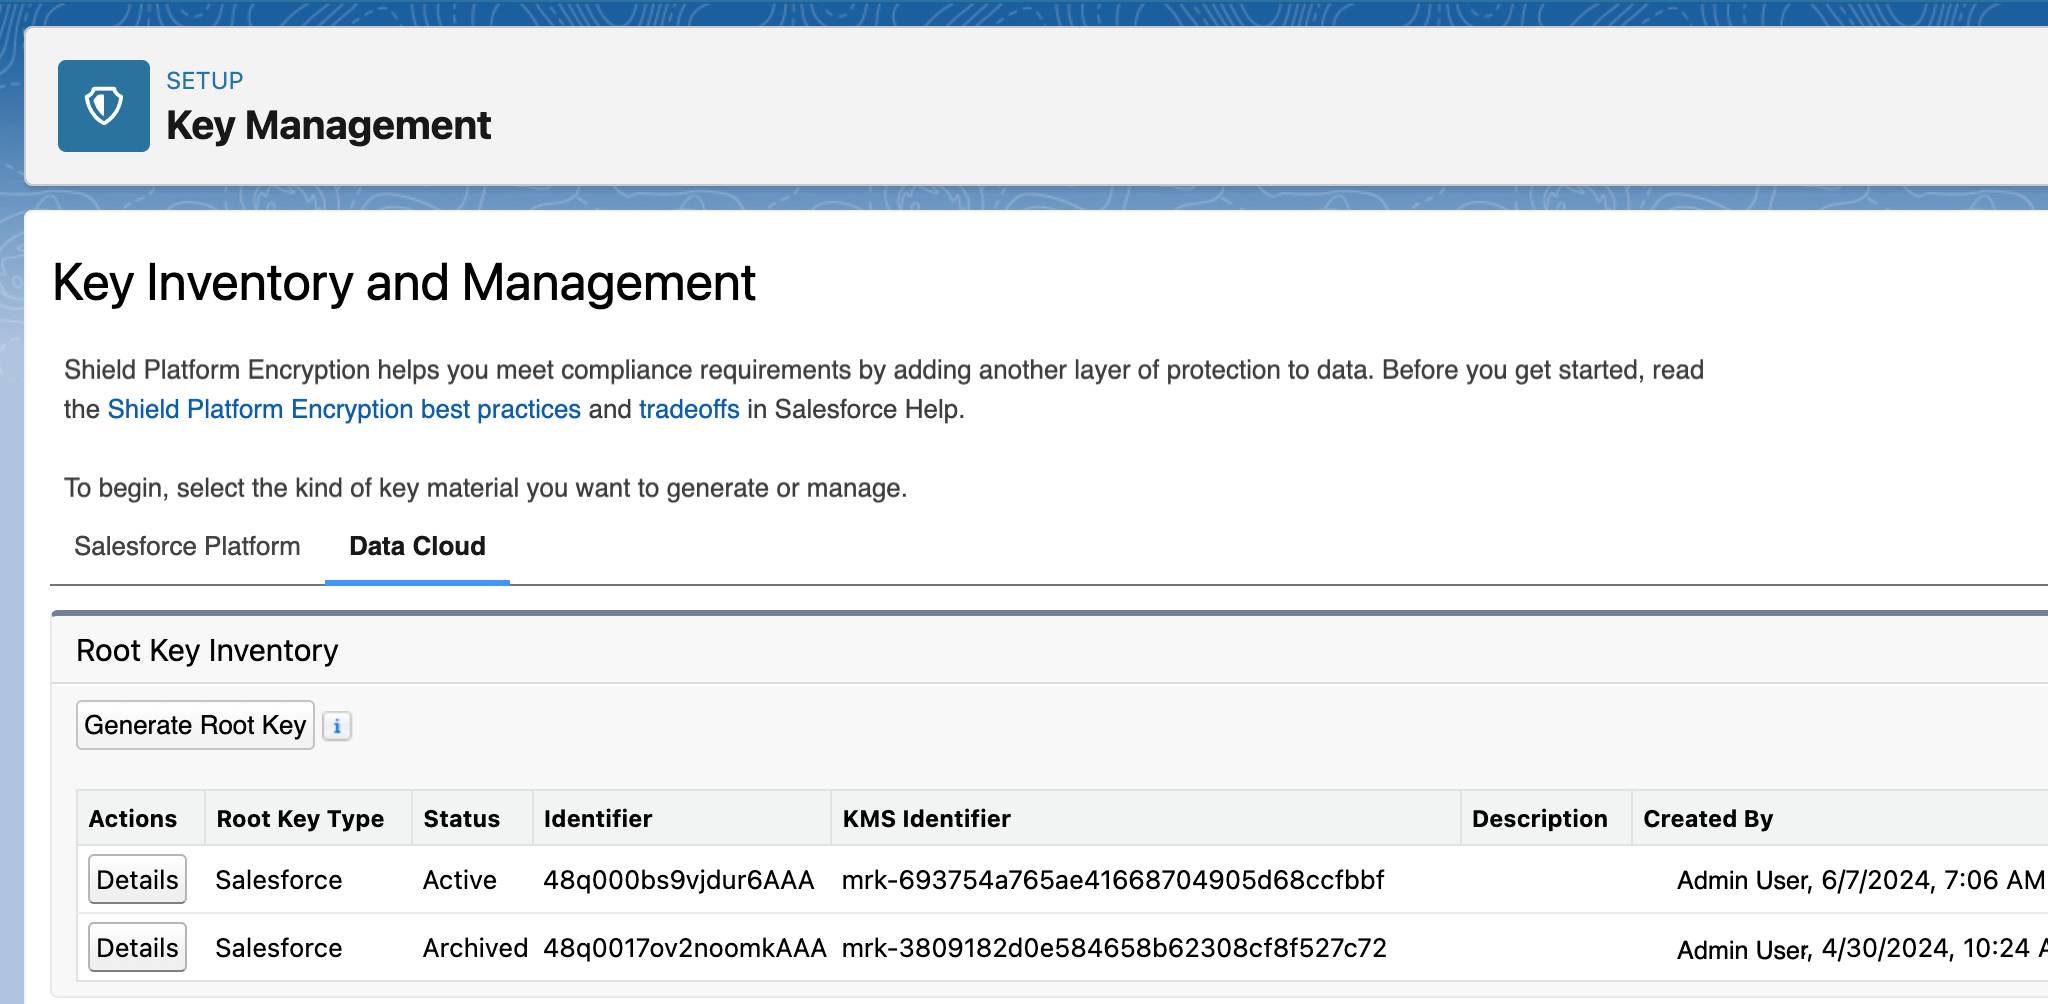Click the SETUP breadcrumb label
The image size is (2048, 1004).
[205, 81]
